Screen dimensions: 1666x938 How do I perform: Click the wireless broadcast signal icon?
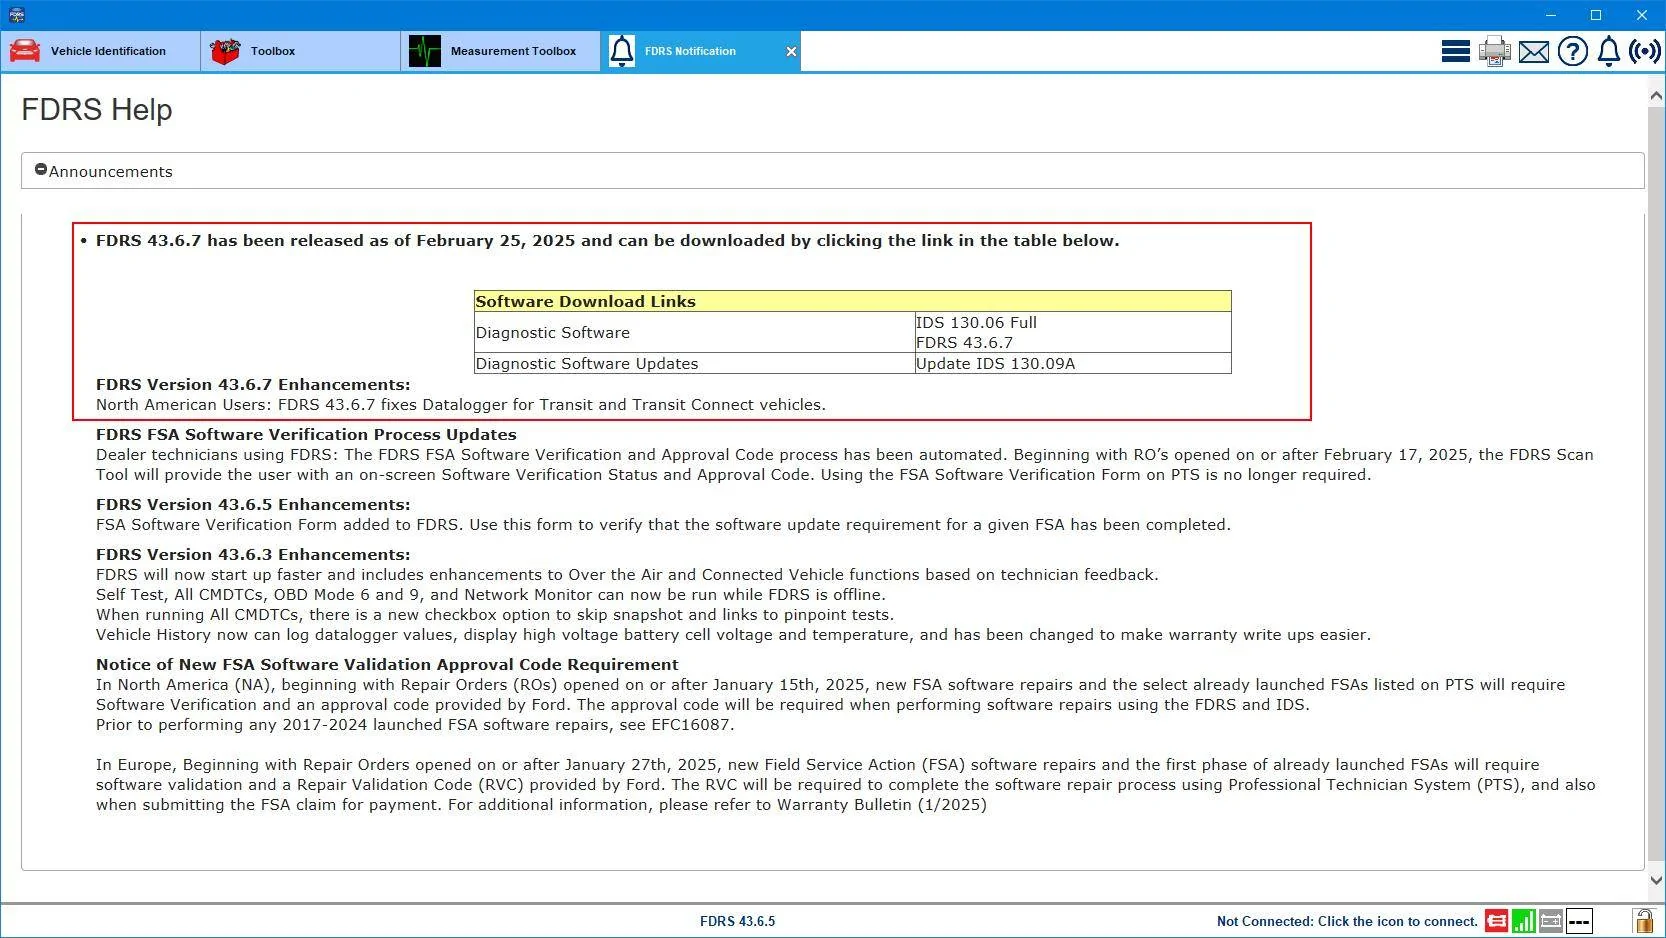tap(1645, 51)
